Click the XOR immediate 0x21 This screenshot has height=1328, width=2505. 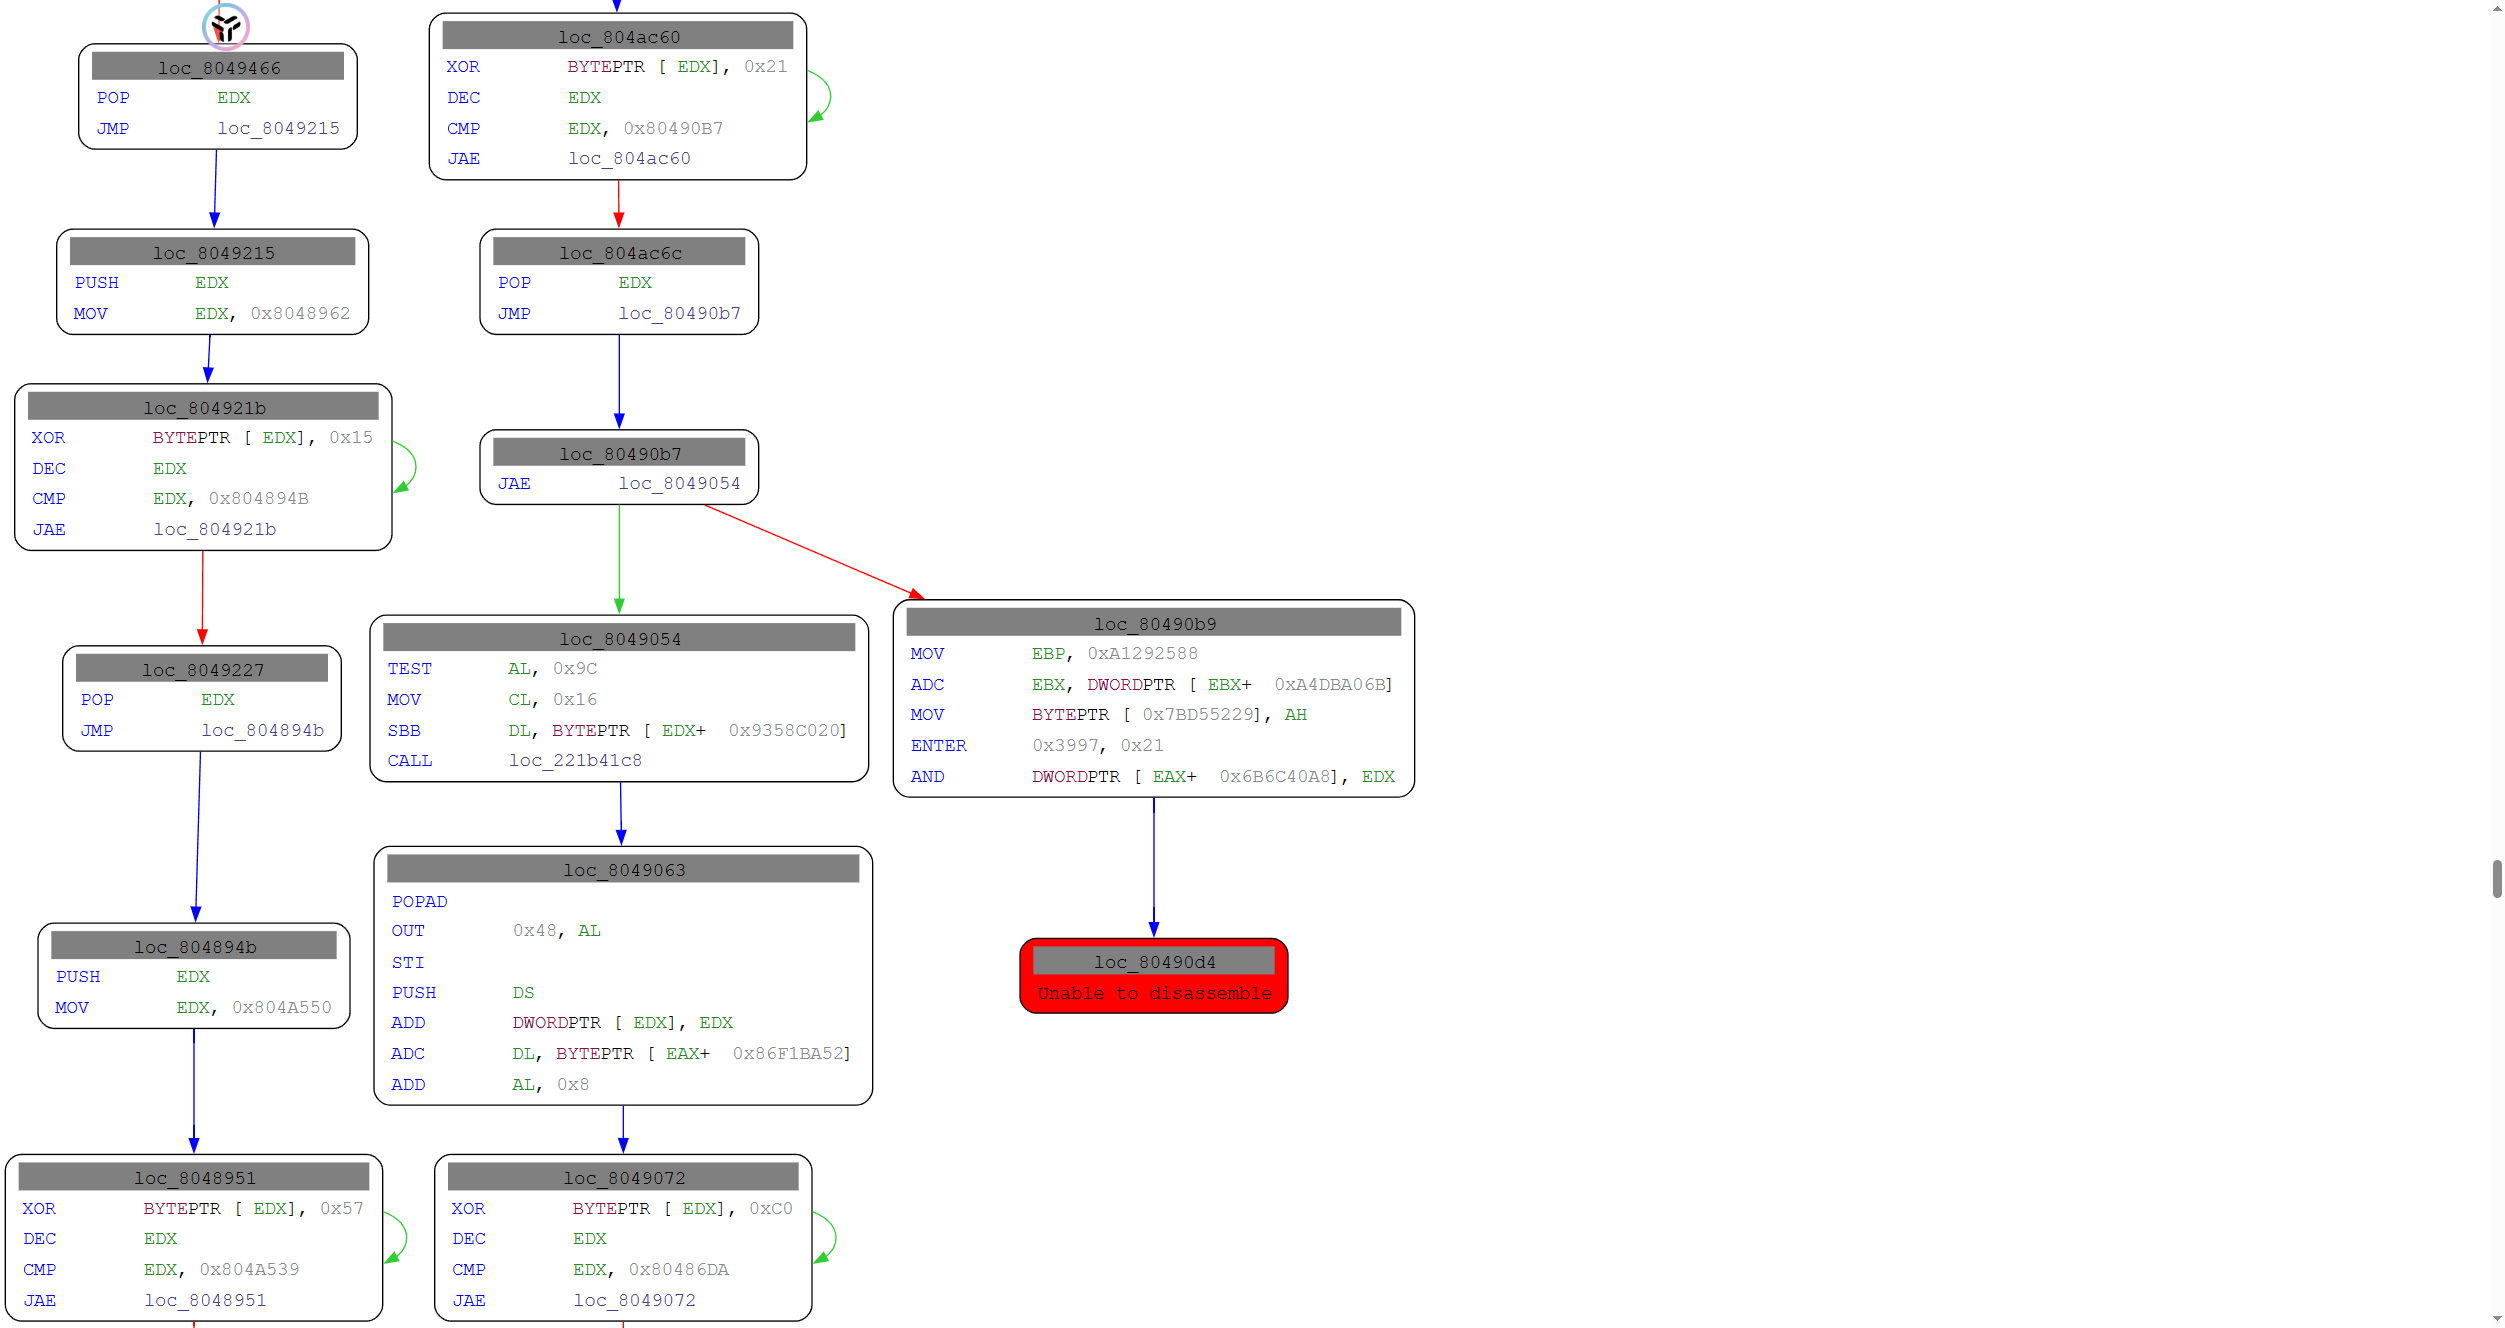tap(766, 66)
